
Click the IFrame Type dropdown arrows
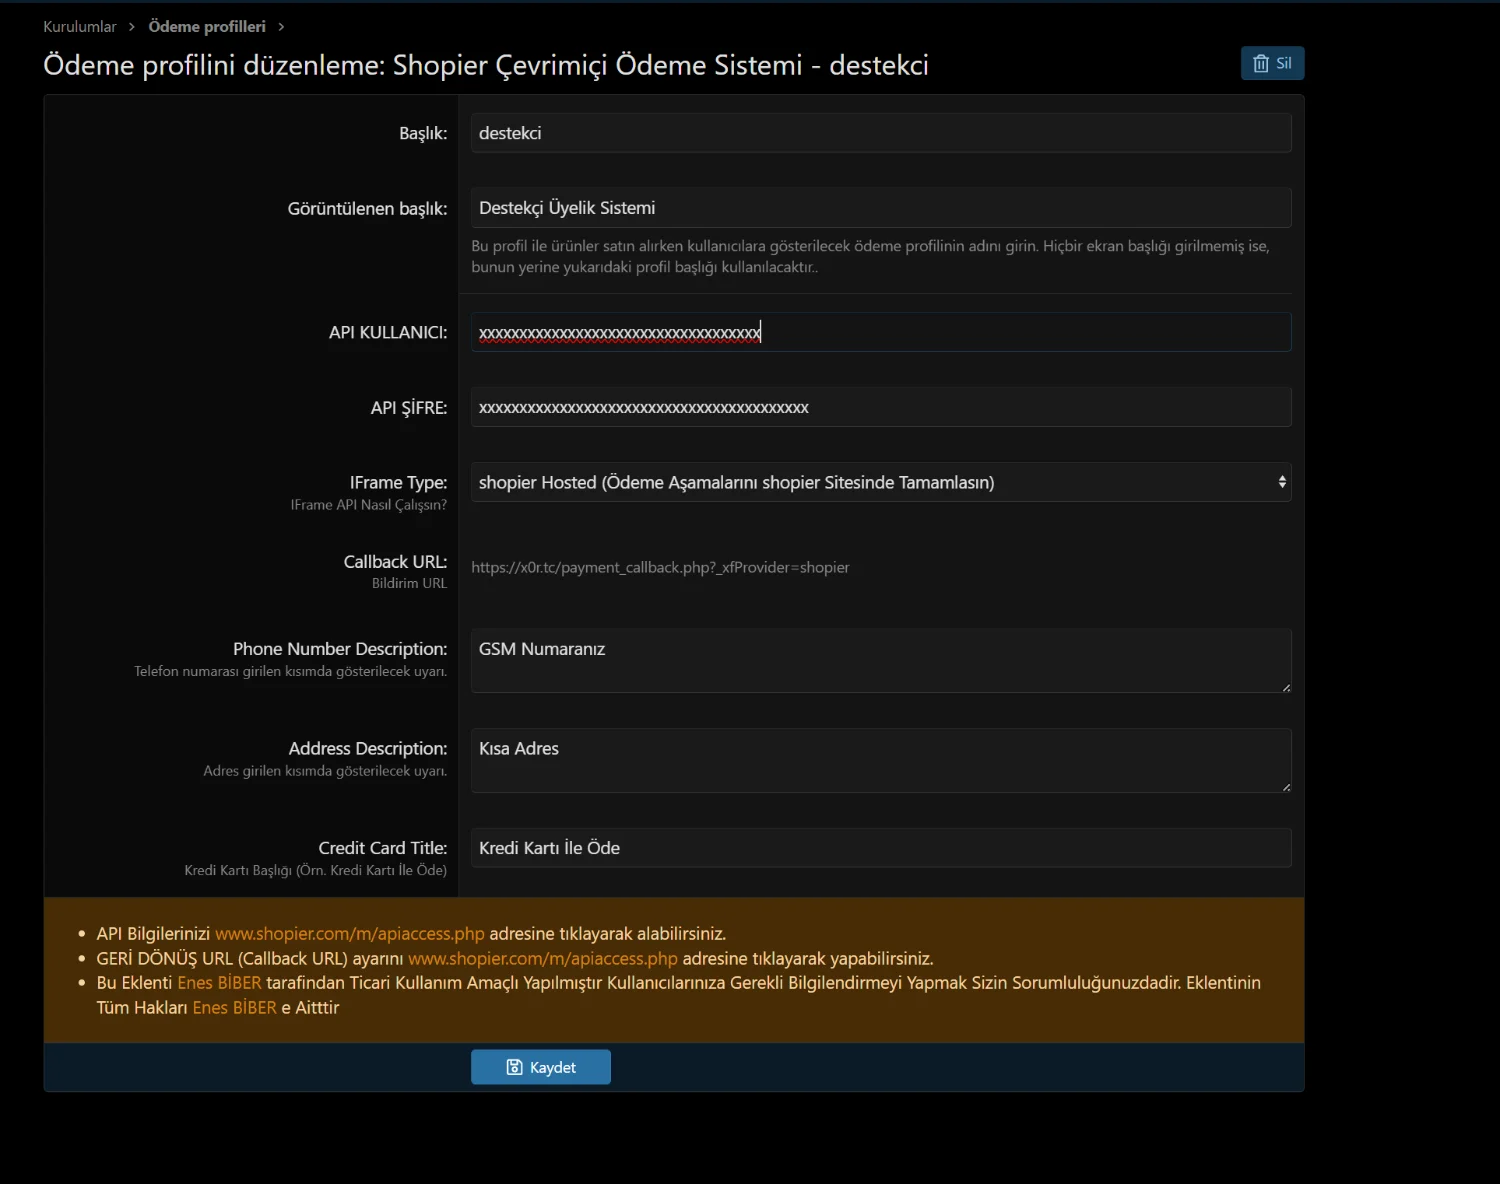point(1281,482)
